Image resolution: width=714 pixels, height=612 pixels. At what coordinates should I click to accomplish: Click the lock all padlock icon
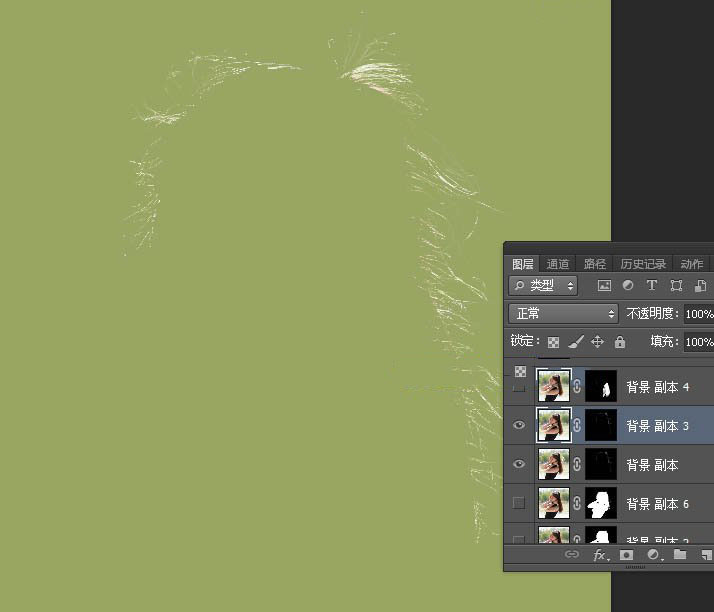[620, 342]
